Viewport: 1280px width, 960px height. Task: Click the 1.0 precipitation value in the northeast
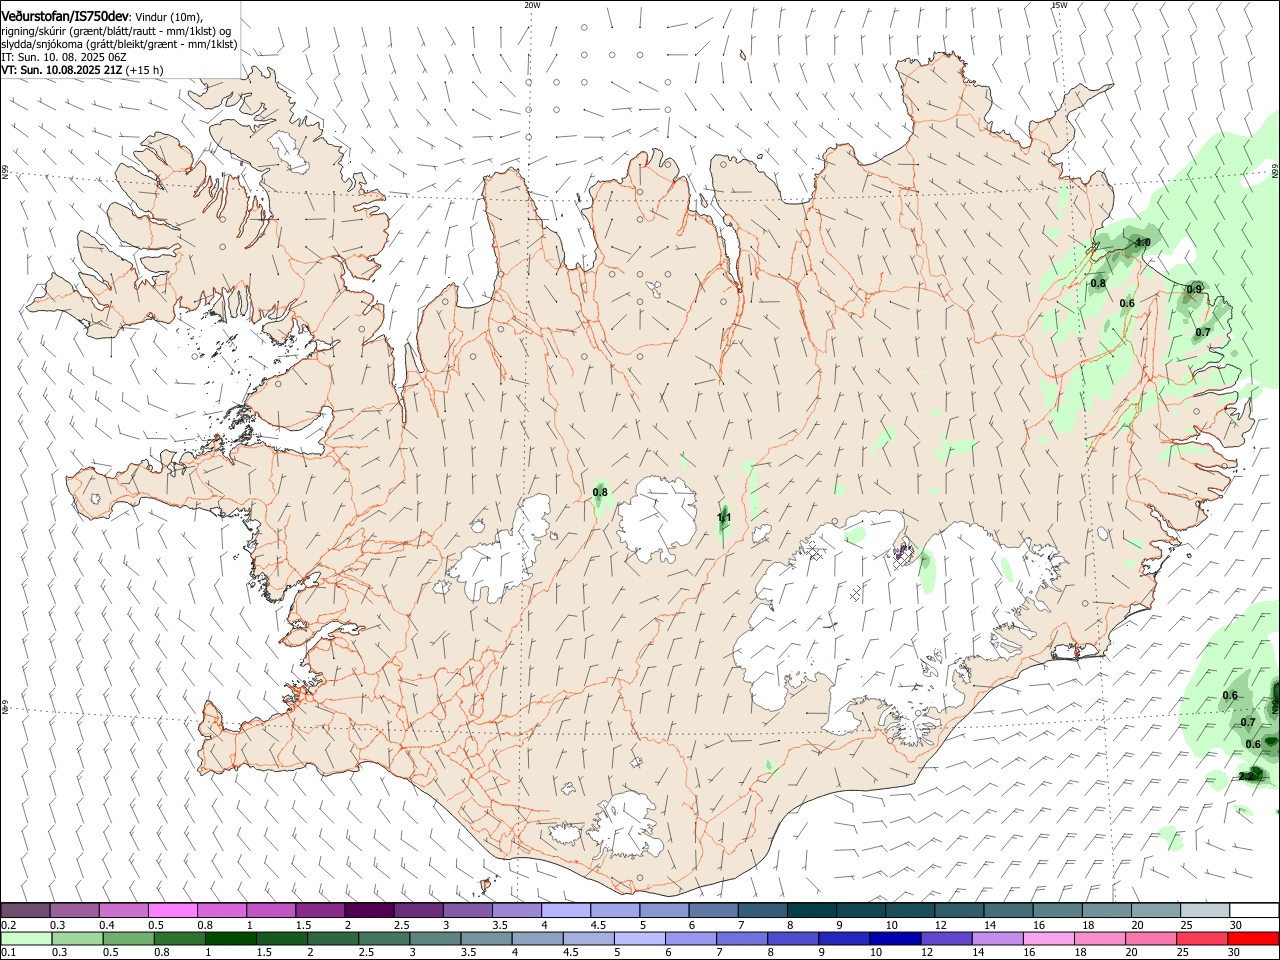point(1143,243)
